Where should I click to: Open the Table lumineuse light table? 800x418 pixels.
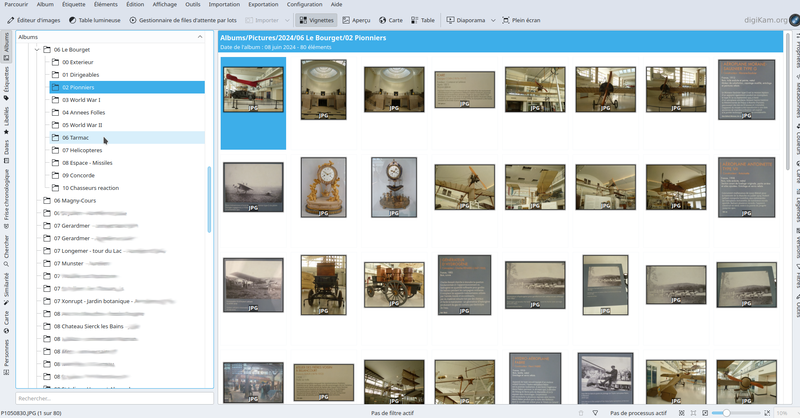pos(97,20)
